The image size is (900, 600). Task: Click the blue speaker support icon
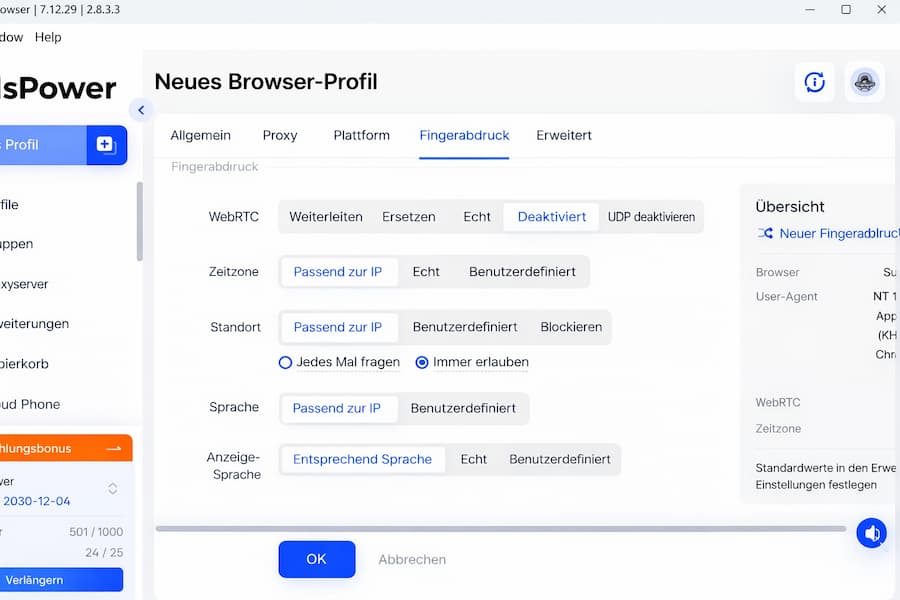[x=871, y=534]
